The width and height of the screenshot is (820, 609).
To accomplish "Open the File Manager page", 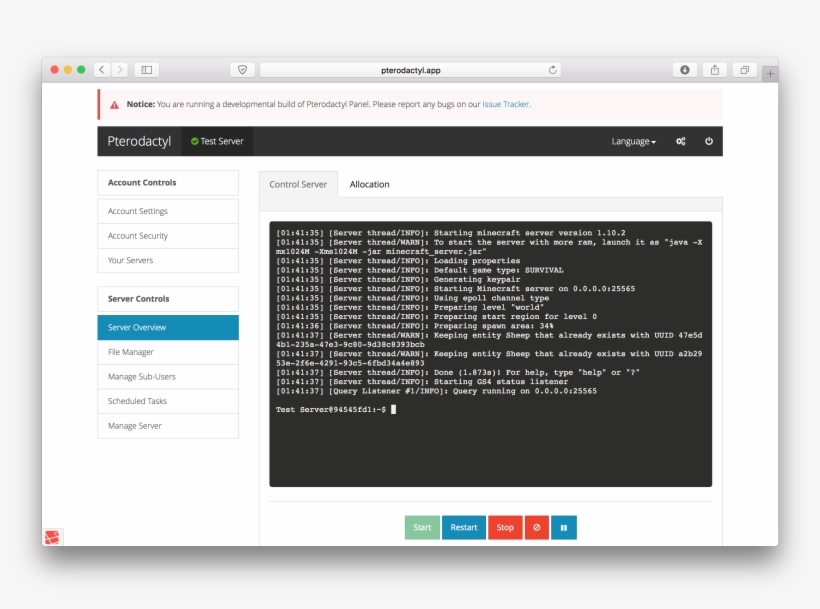I will coord(168,352).
